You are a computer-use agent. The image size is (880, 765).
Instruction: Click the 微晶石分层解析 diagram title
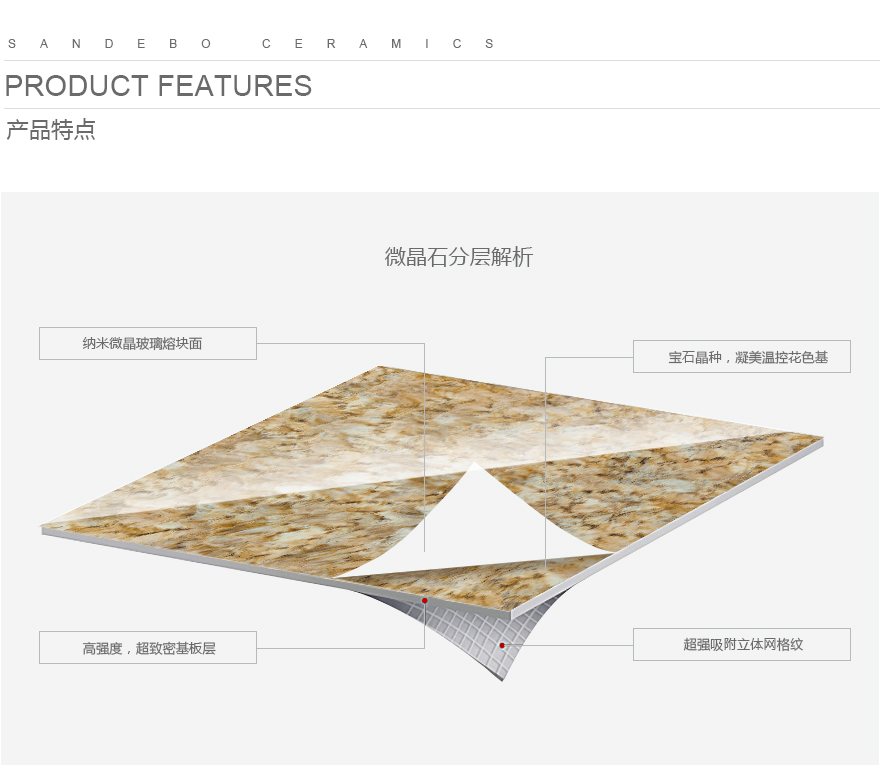point(459,257)
